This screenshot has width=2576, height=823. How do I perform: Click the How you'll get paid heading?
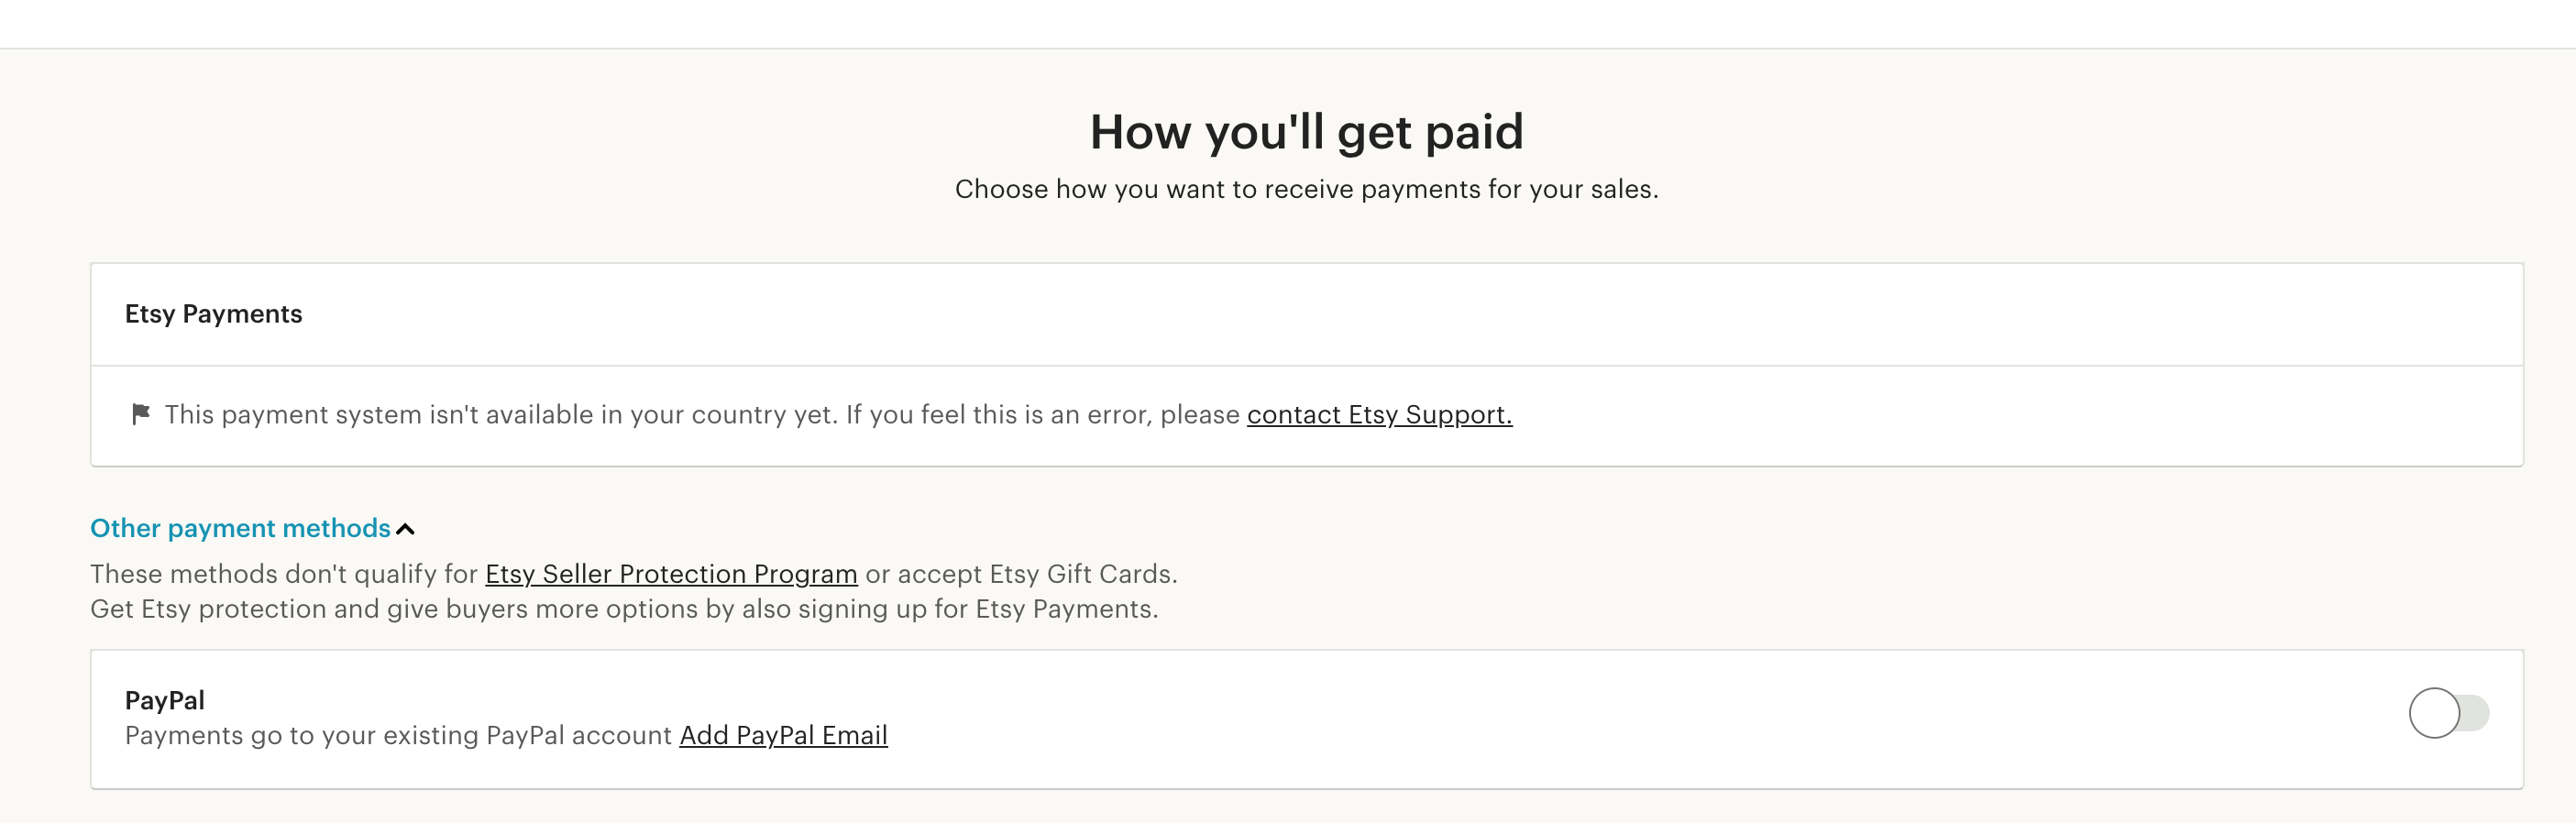coord(1306,132)
